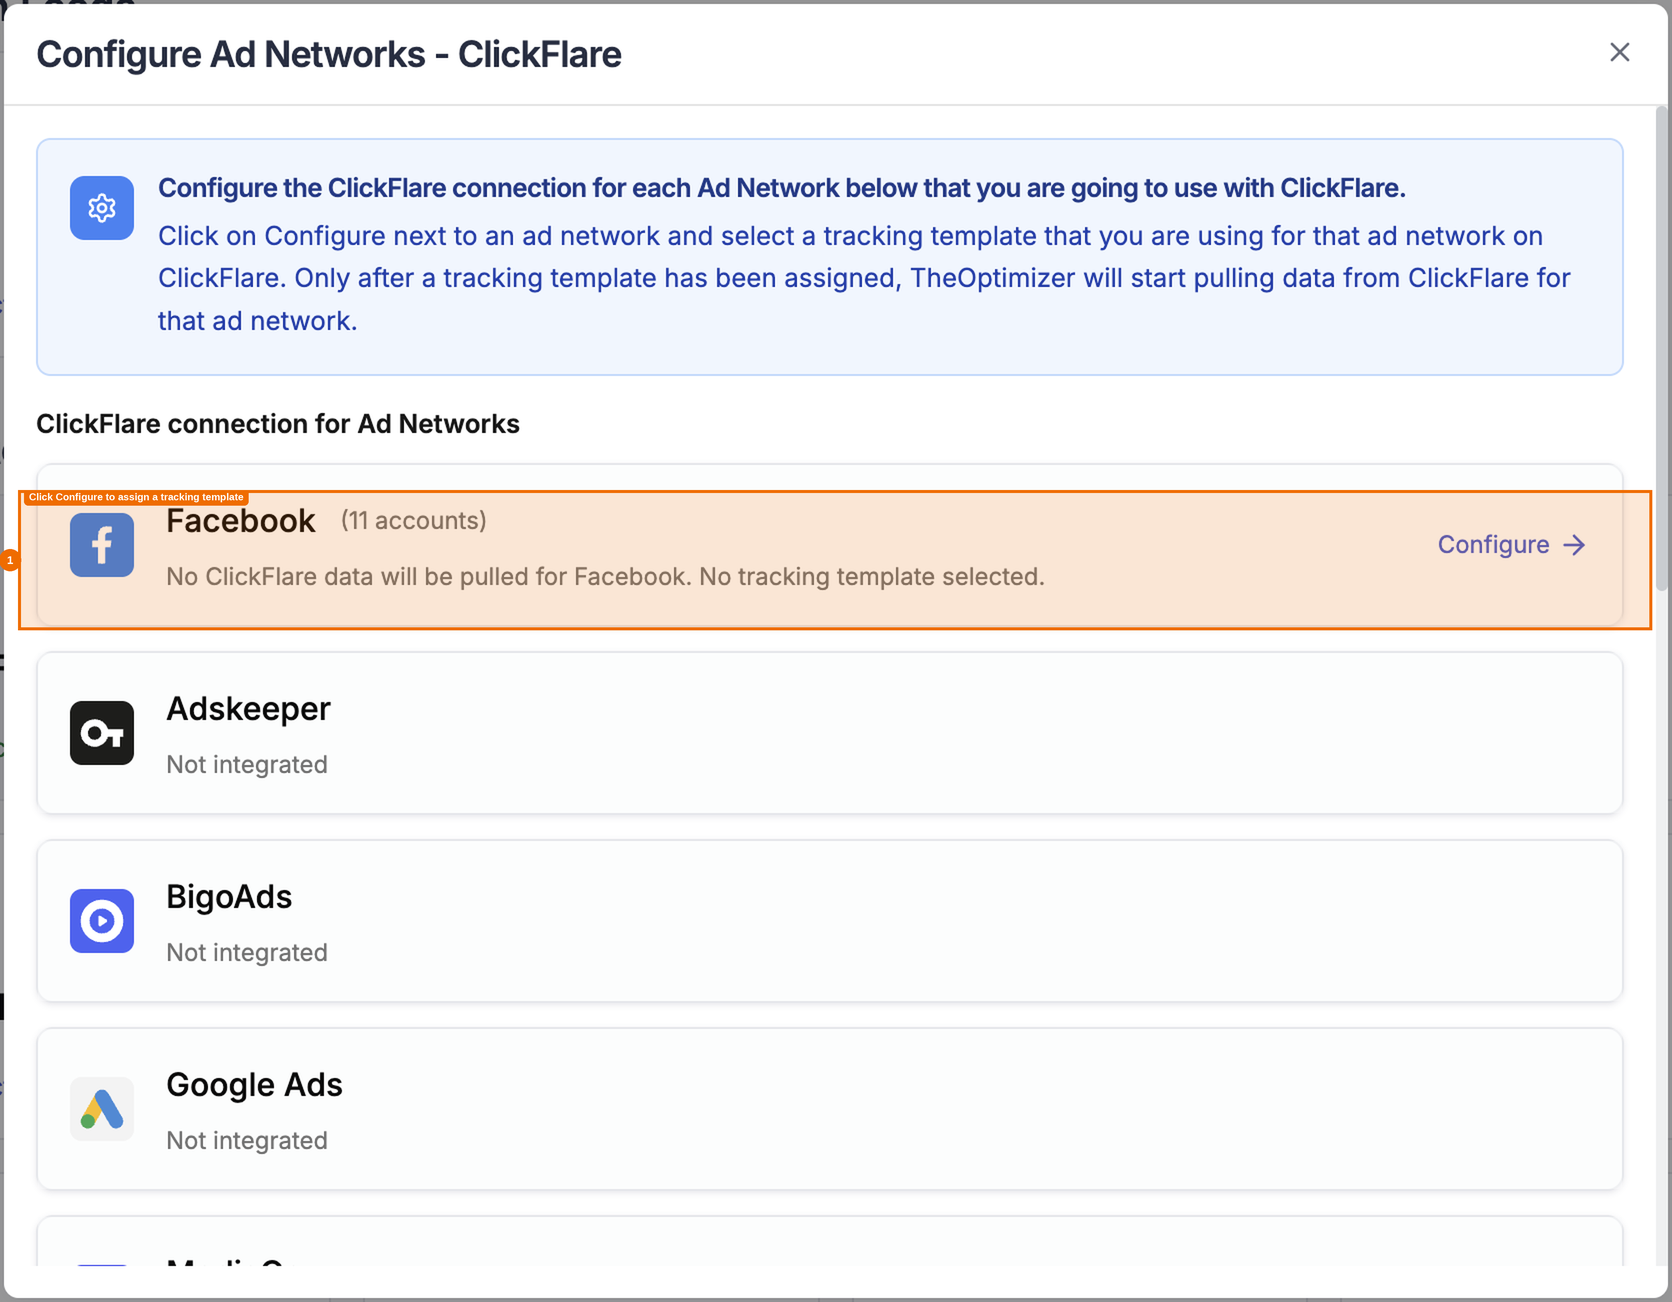
Task: Close the Configure Ad Networks dialog
Action: (x=1619, y=53)
